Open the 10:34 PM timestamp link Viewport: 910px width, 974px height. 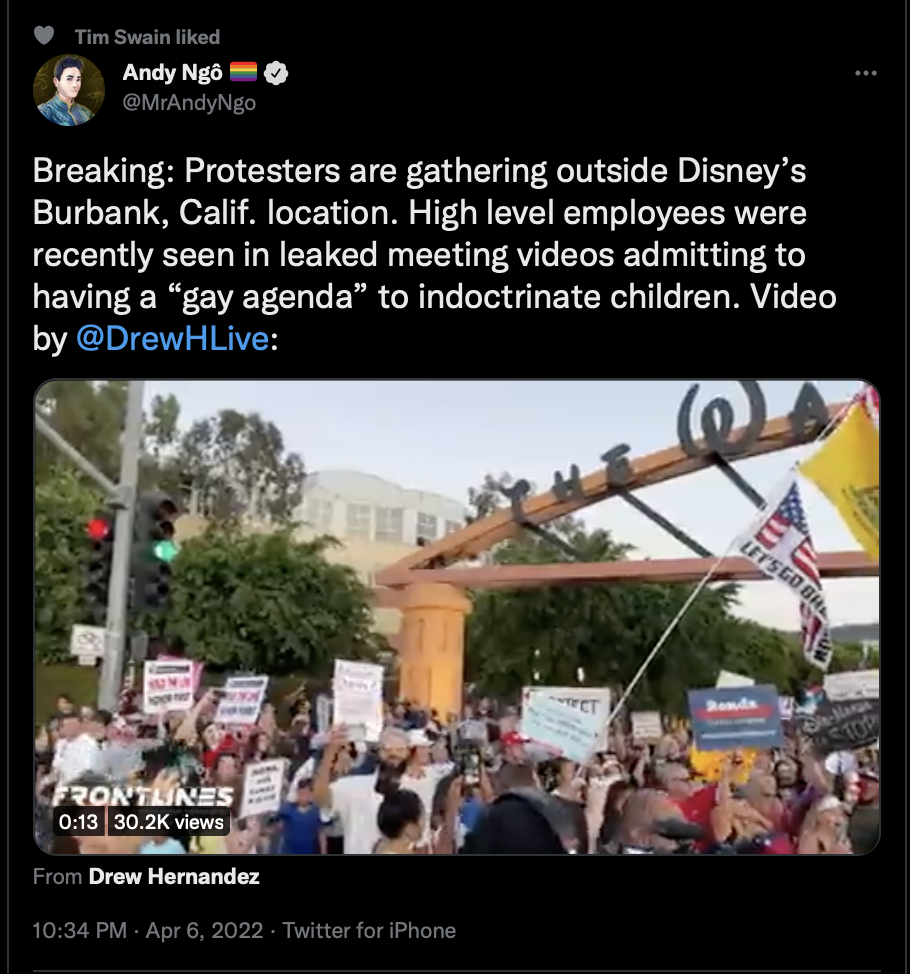(80, 931)
